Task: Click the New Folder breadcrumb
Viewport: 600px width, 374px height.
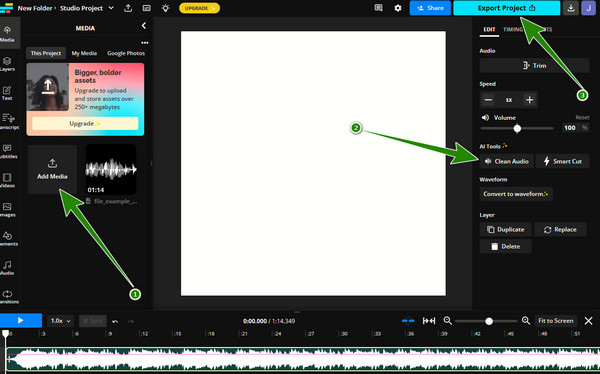Action: [x=35, y=8]
